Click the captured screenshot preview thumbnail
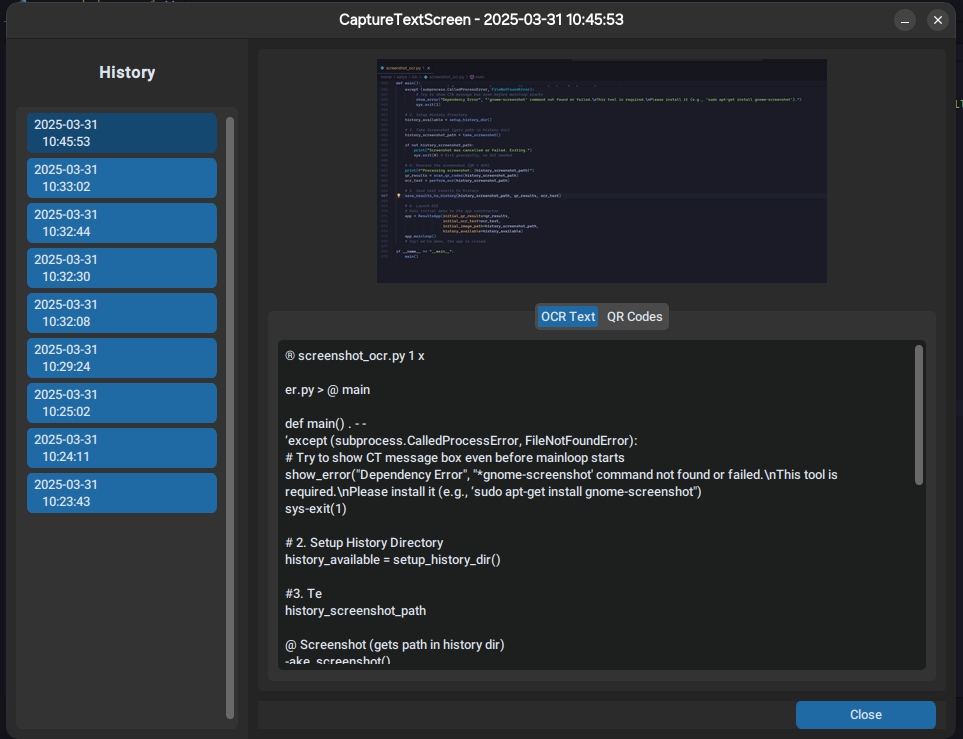963x739 pixels. 601,170
